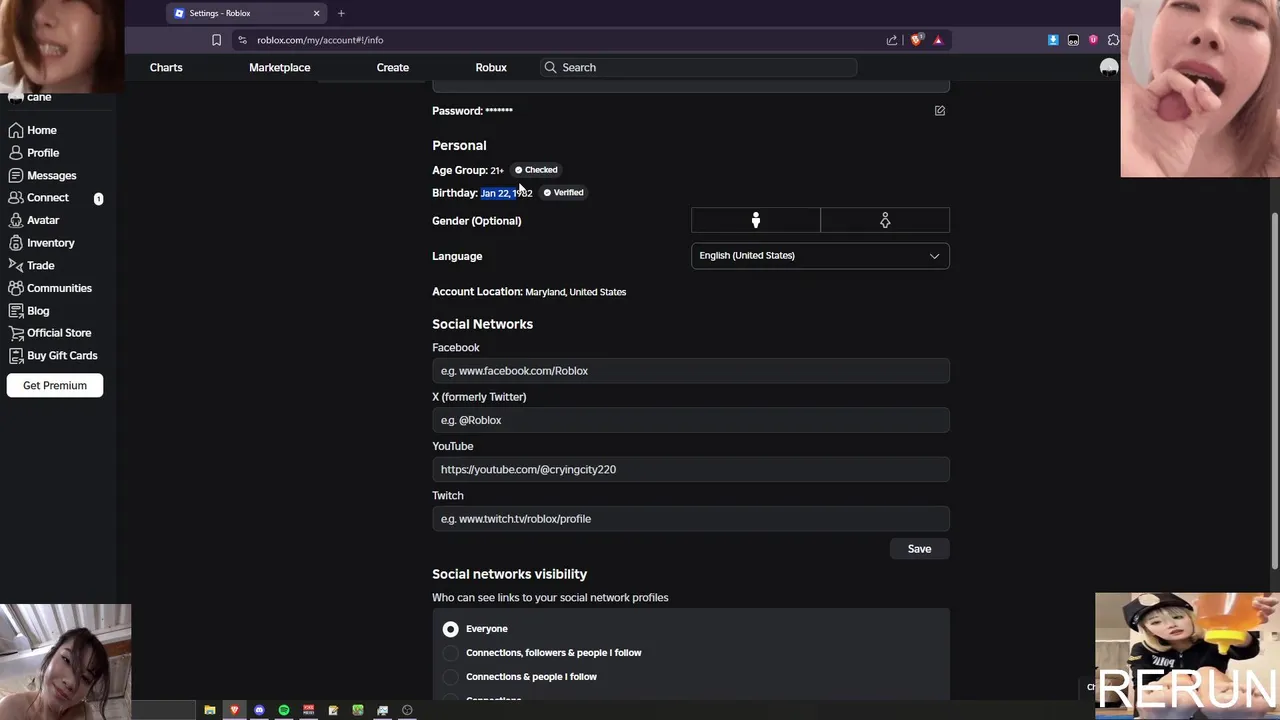Select the male gender icon
Viewport: 1280px width, 720px height.
[x=756, y=220]
